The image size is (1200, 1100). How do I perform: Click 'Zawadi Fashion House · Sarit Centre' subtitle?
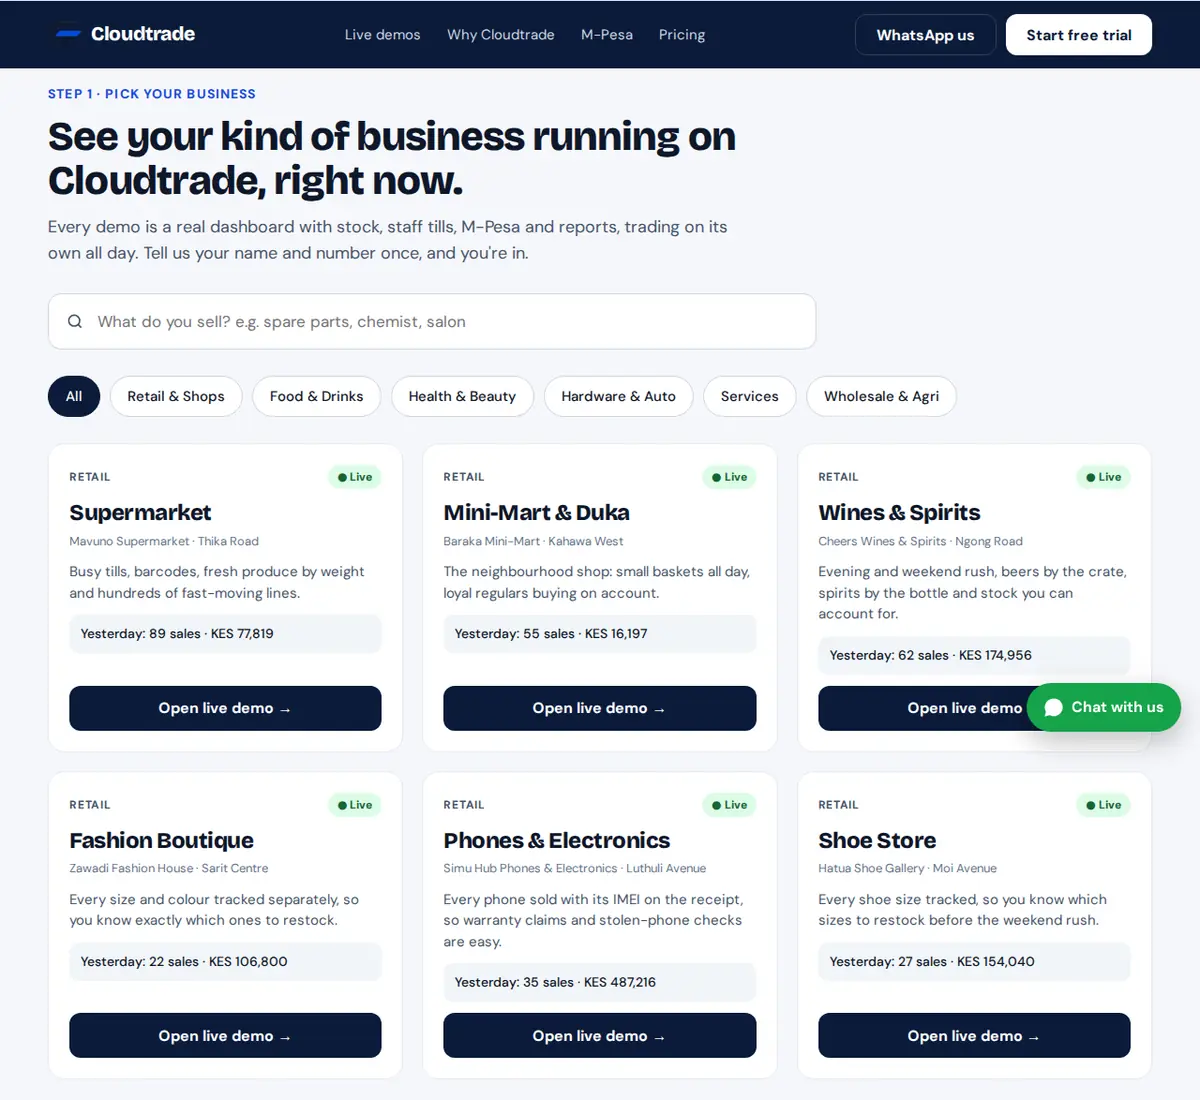click(x=168, y=868)
